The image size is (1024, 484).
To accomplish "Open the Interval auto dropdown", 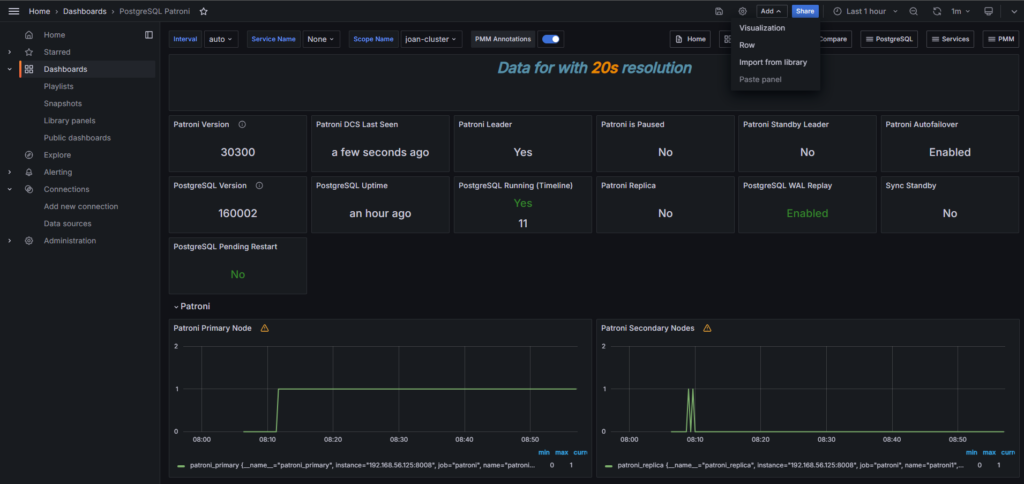I will point(222,39).
